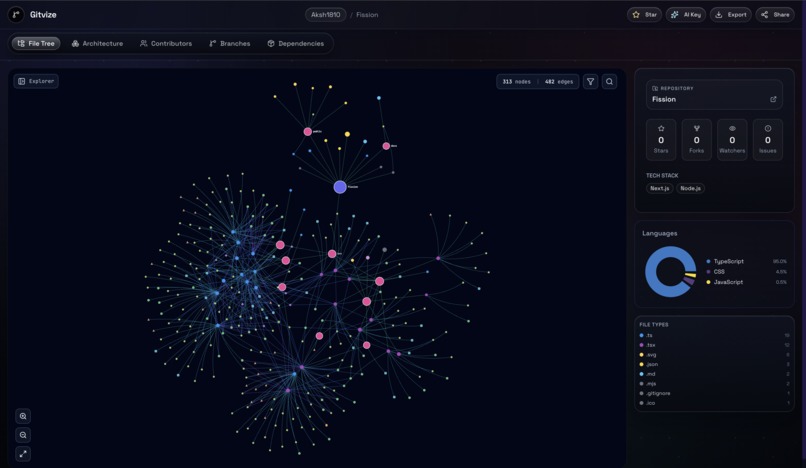Open the Contributors tab

(166, 44)
